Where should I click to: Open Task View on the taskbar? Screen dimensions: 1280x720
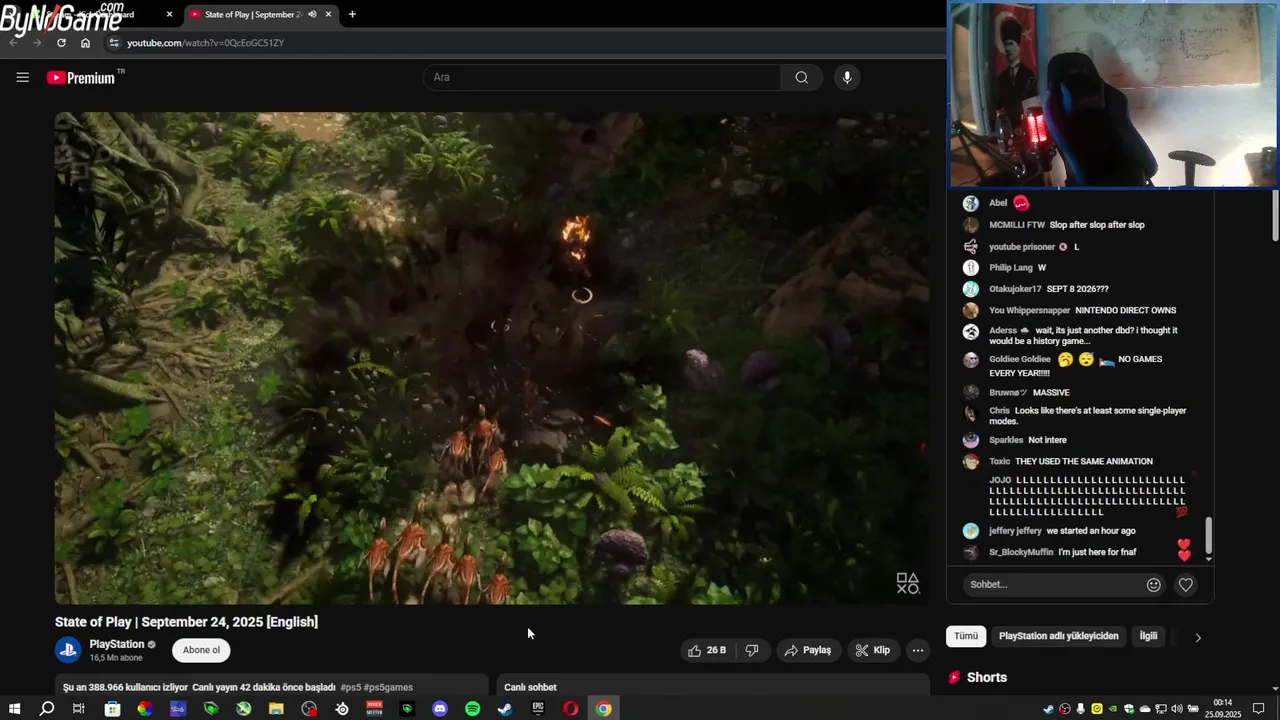(x=78, y=709)
